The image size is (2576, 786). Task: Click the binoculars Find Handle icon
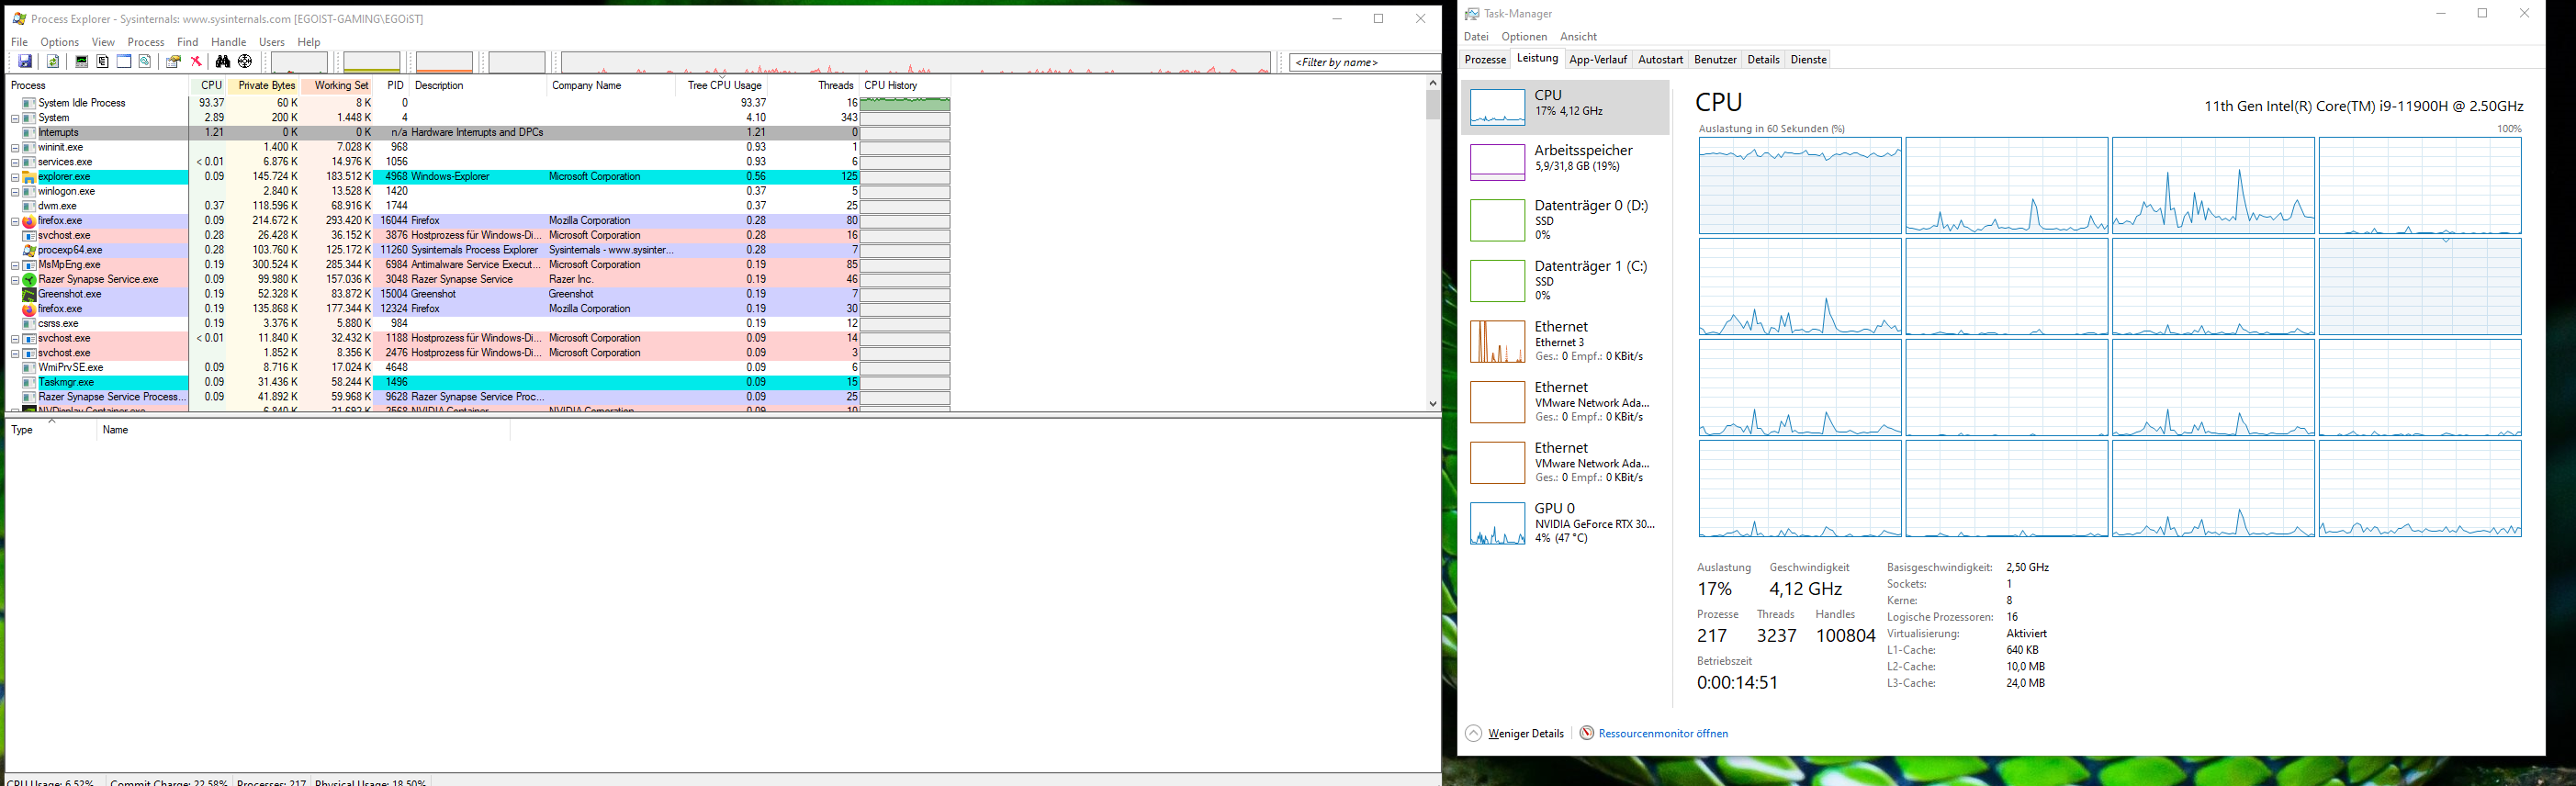tap(223, 62)
